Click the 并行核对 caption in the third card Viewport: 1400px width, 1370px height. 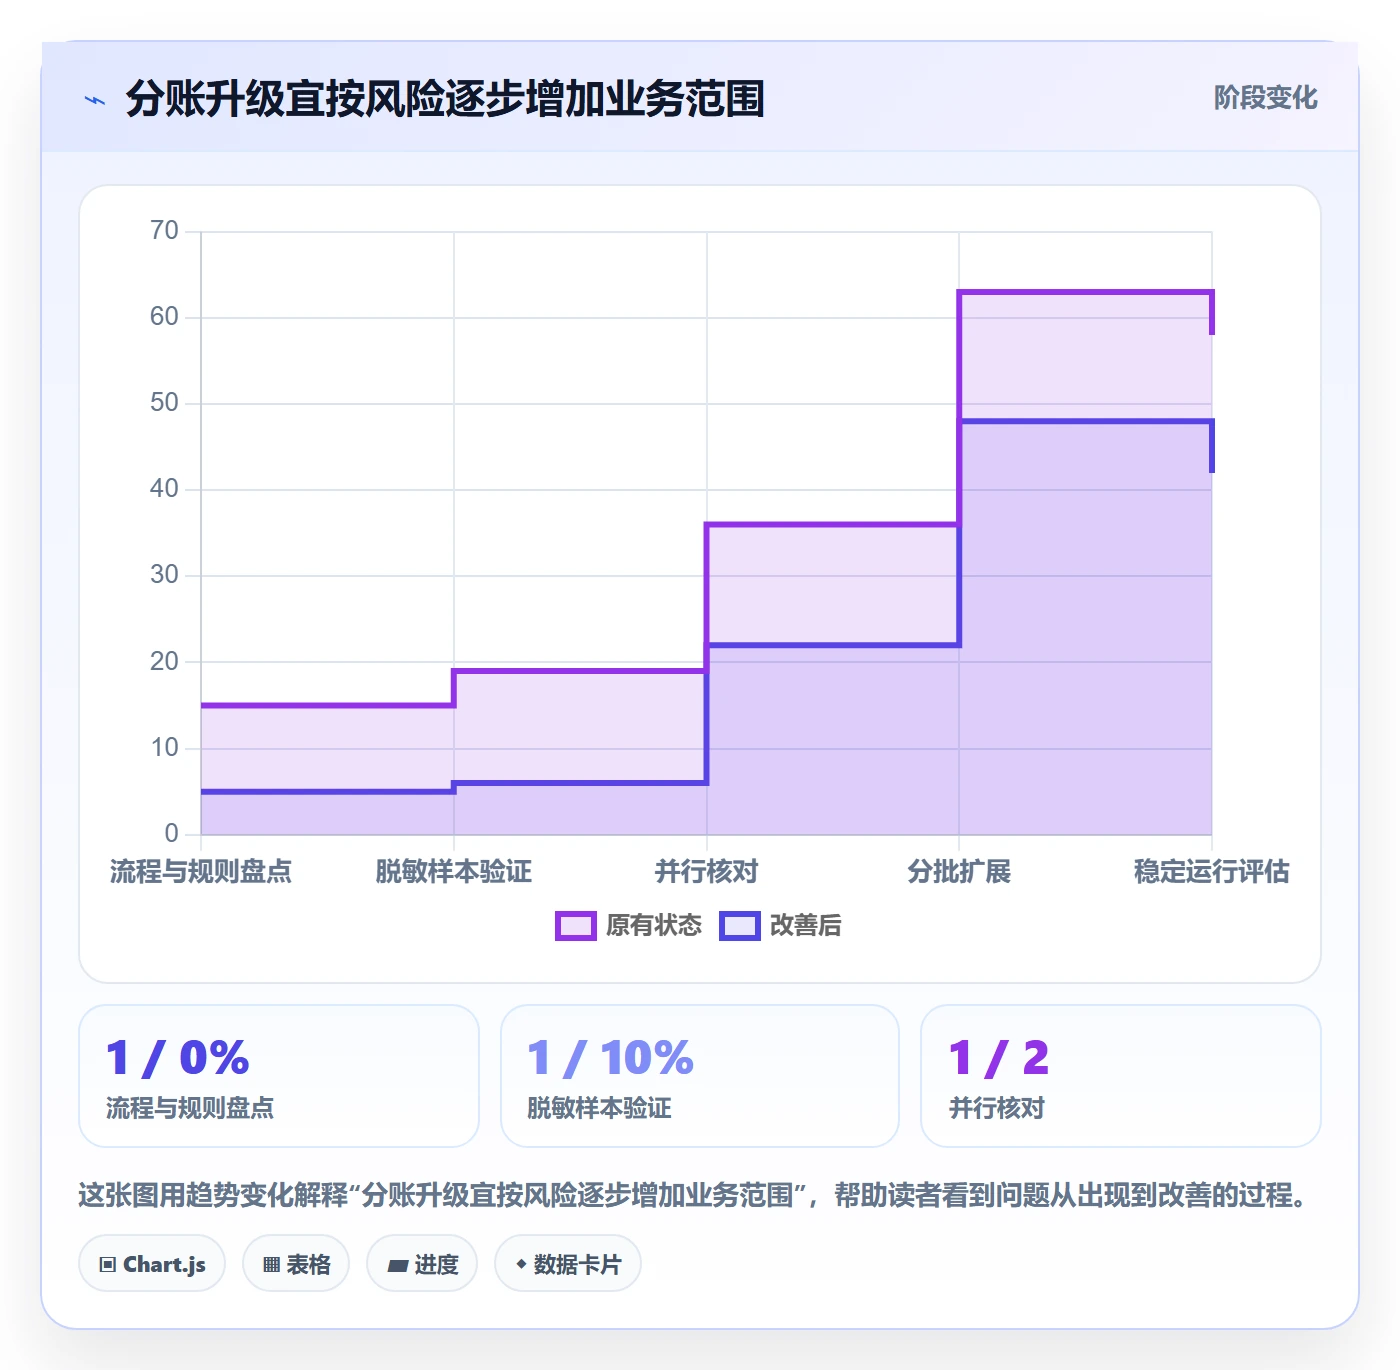[996, 1108]
